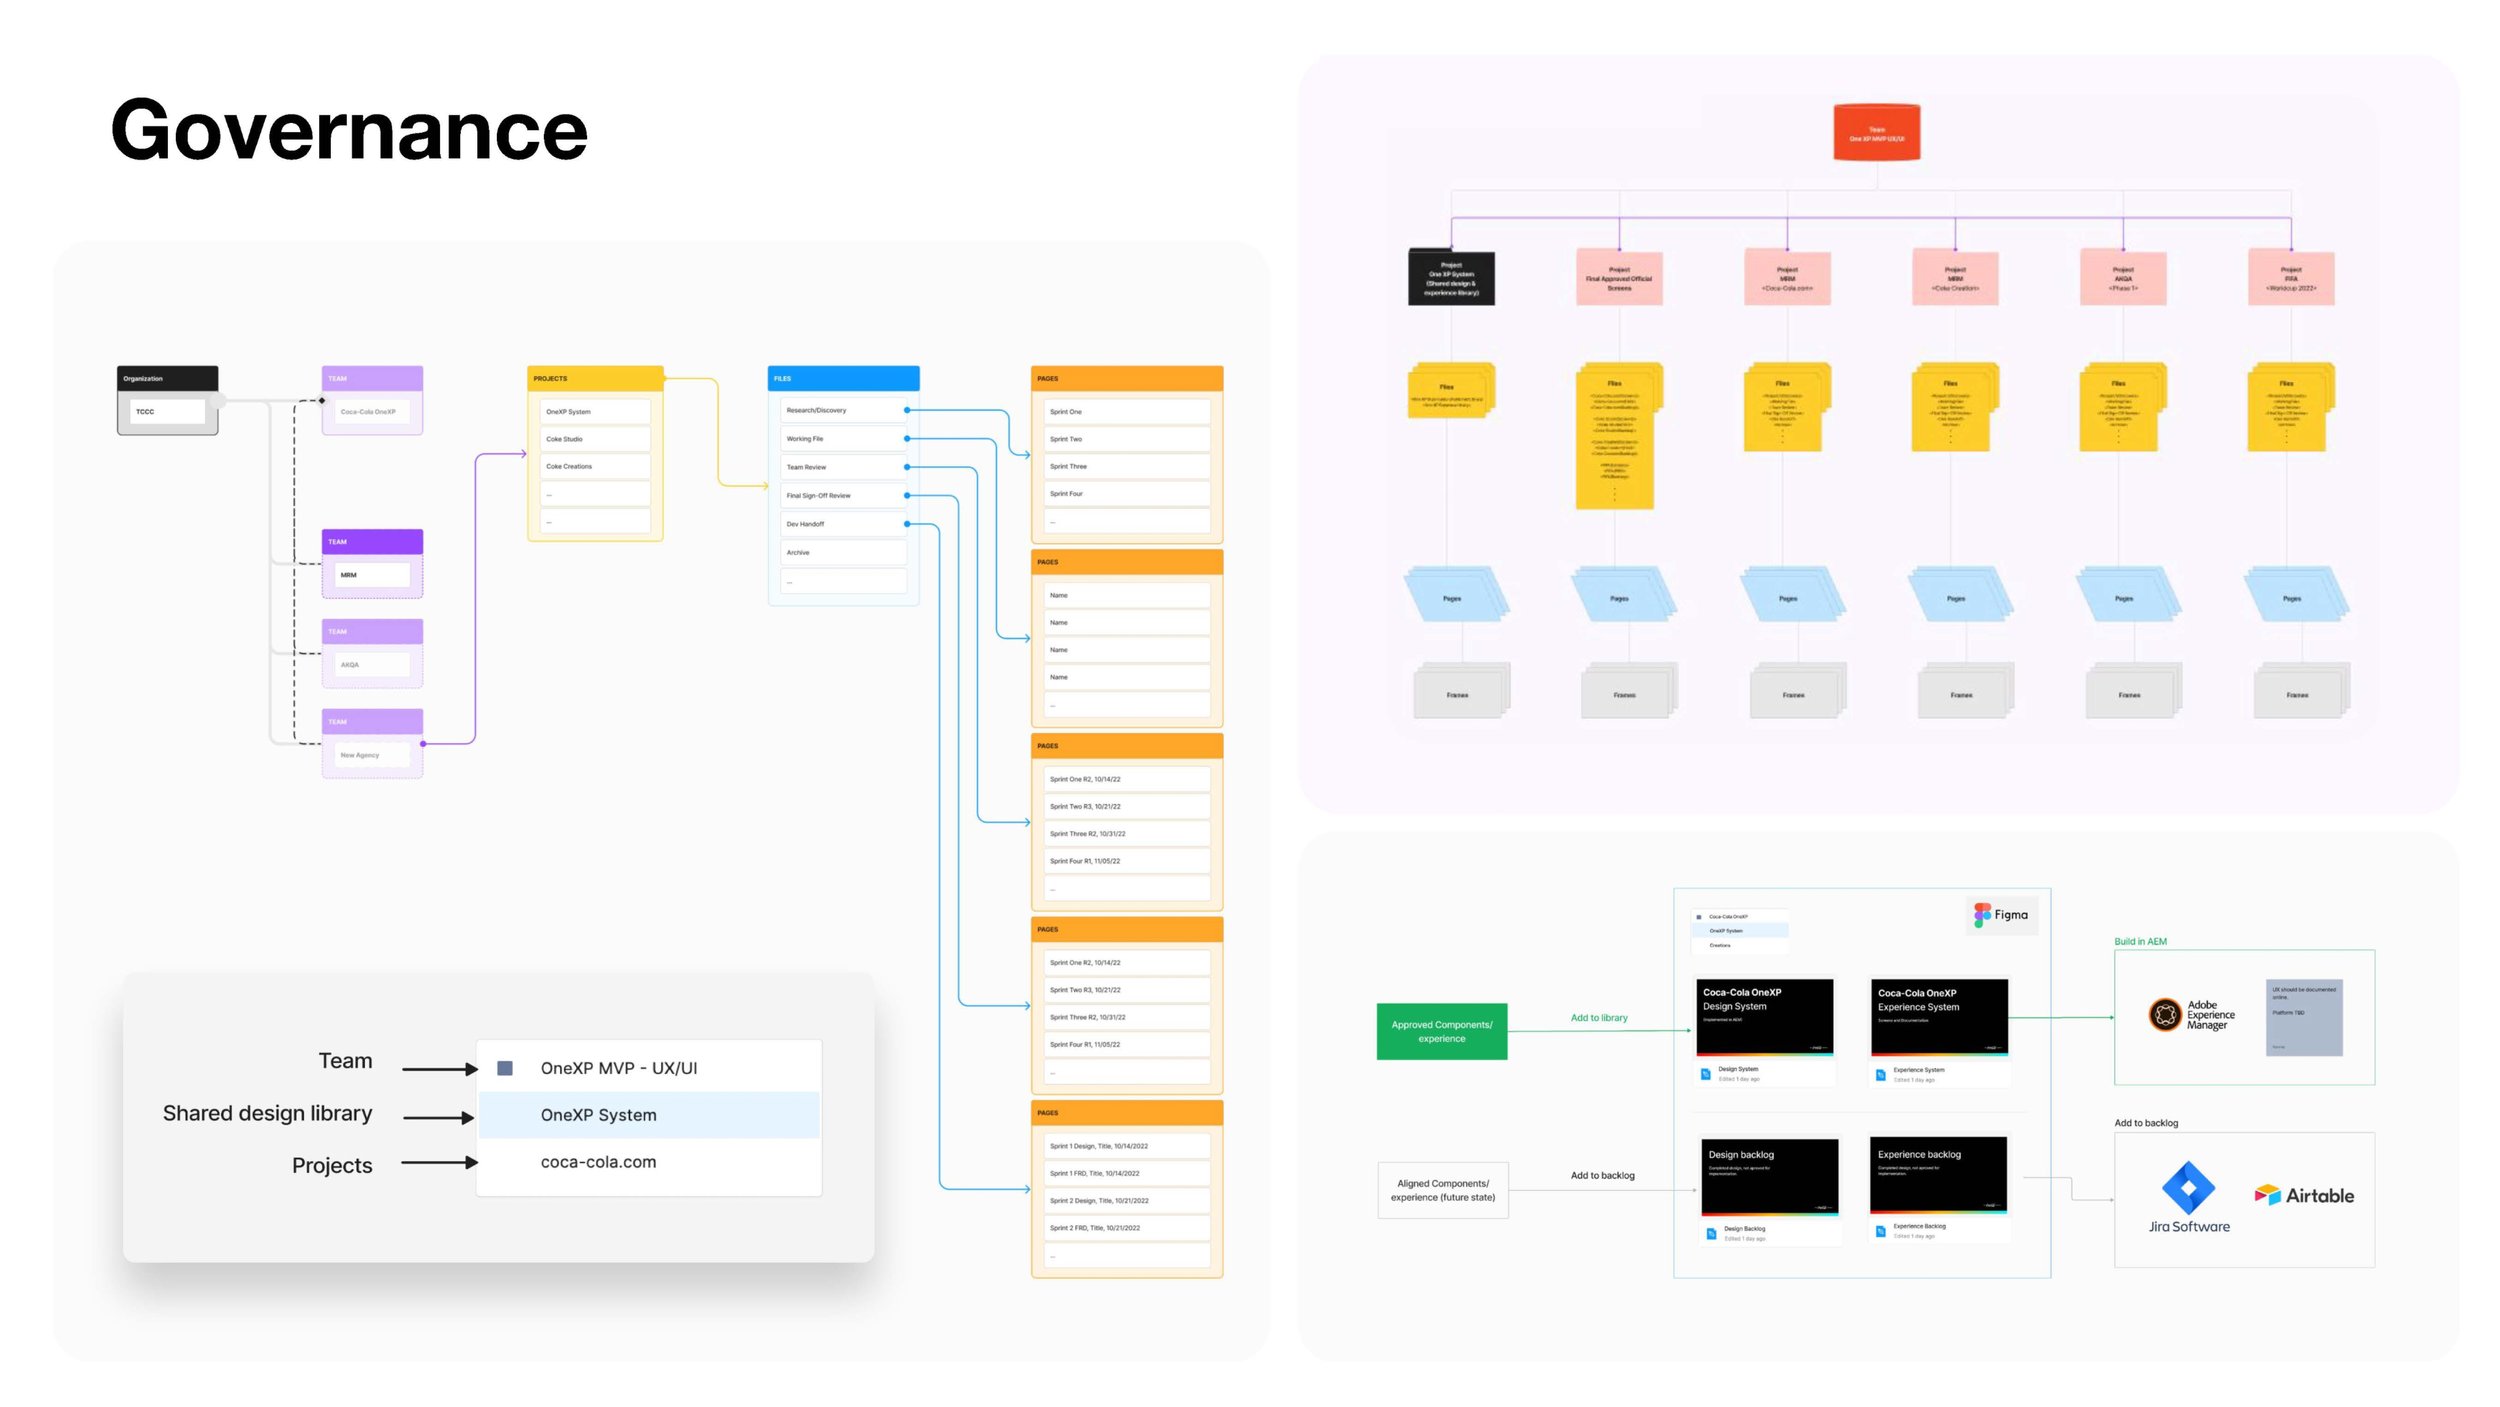Click the Airtable logo icon
This screenshot has height=1407, width=2500.
coord(2267,1195)
